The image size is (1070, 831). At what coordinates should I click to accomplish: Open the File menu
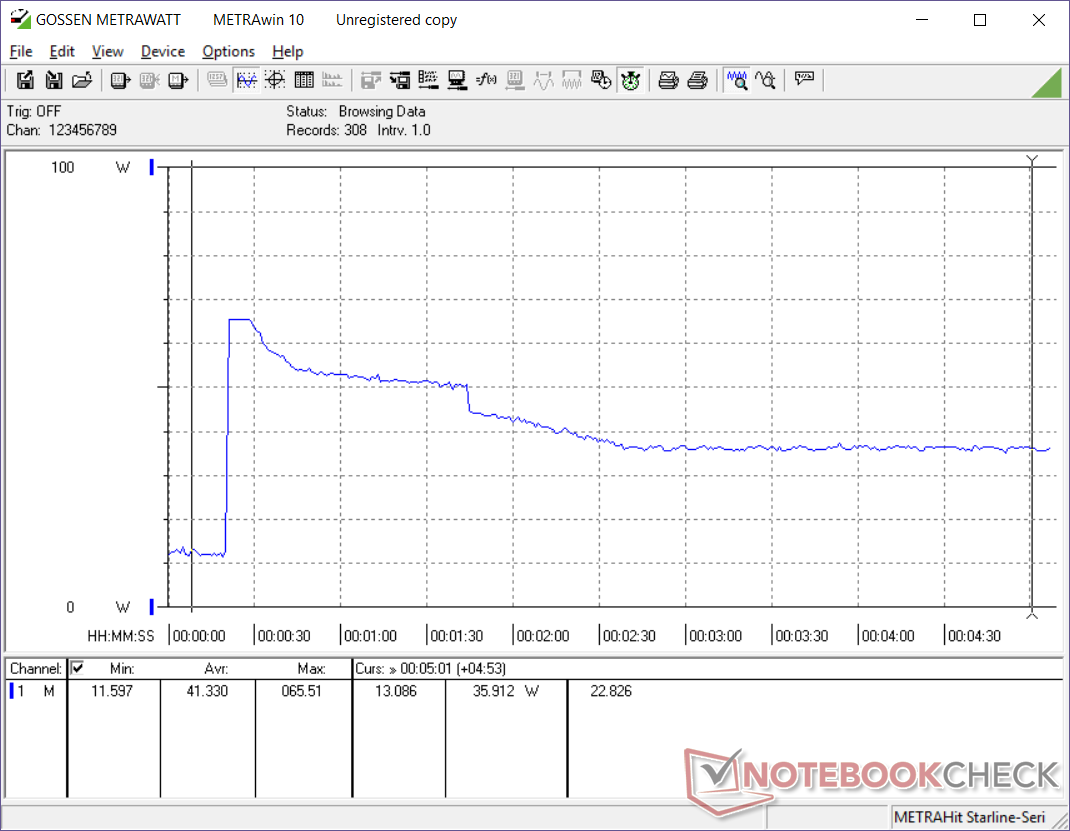click(20, 51)
